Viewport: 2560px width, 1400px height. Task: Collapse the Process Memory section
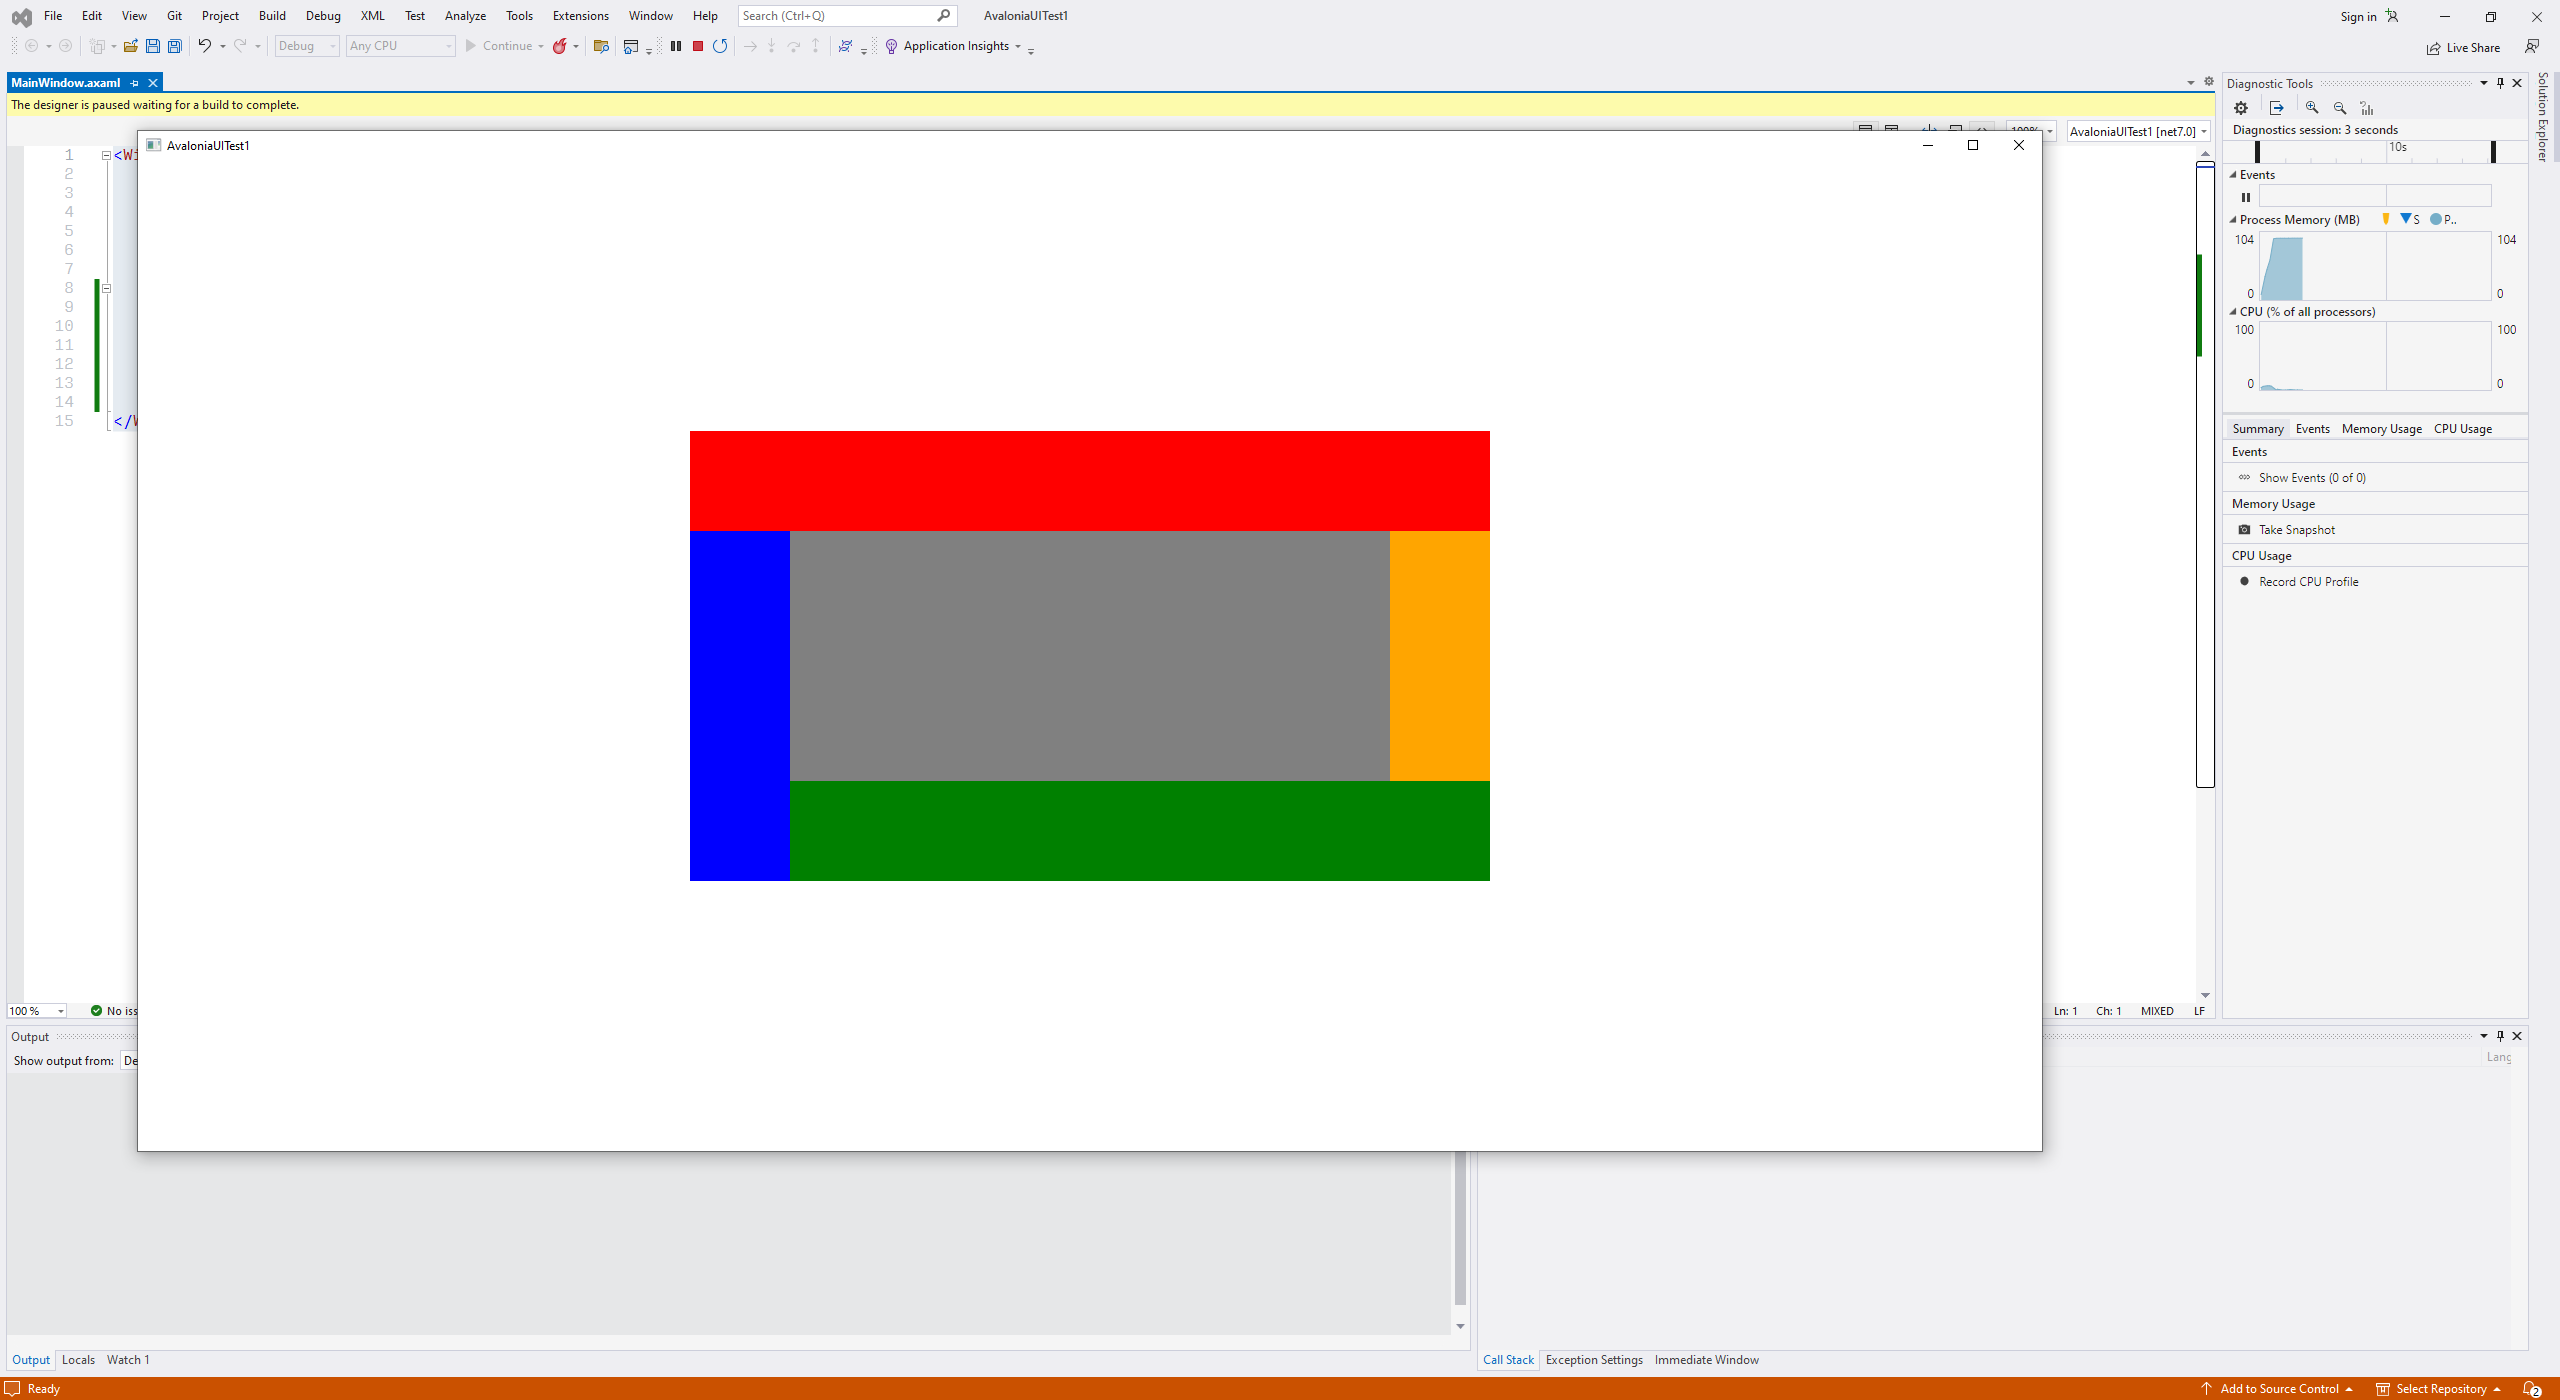(x=2232, y=219)
